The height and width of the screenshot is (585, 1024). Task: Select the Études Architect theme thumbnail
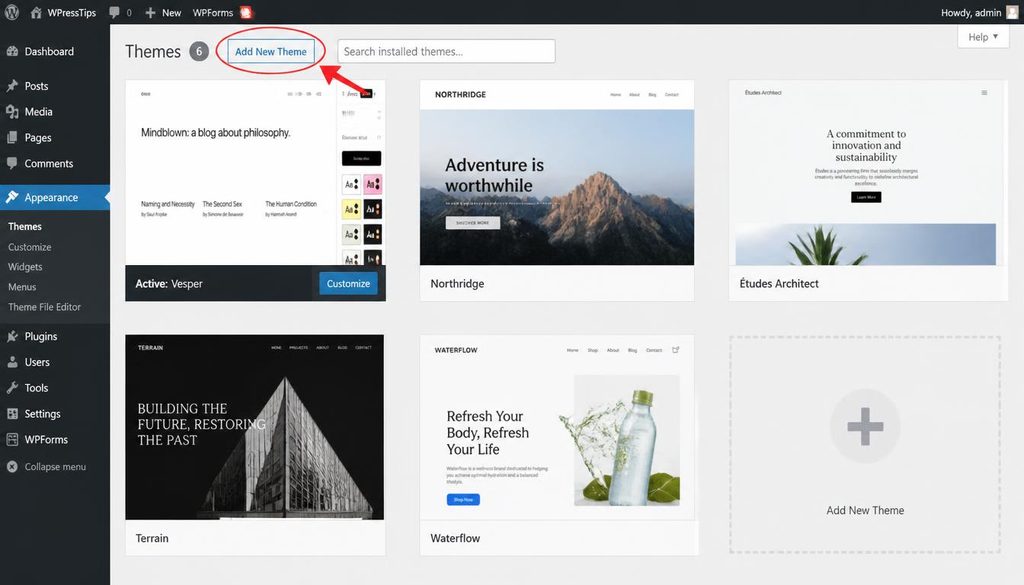(x=868, y=172)
